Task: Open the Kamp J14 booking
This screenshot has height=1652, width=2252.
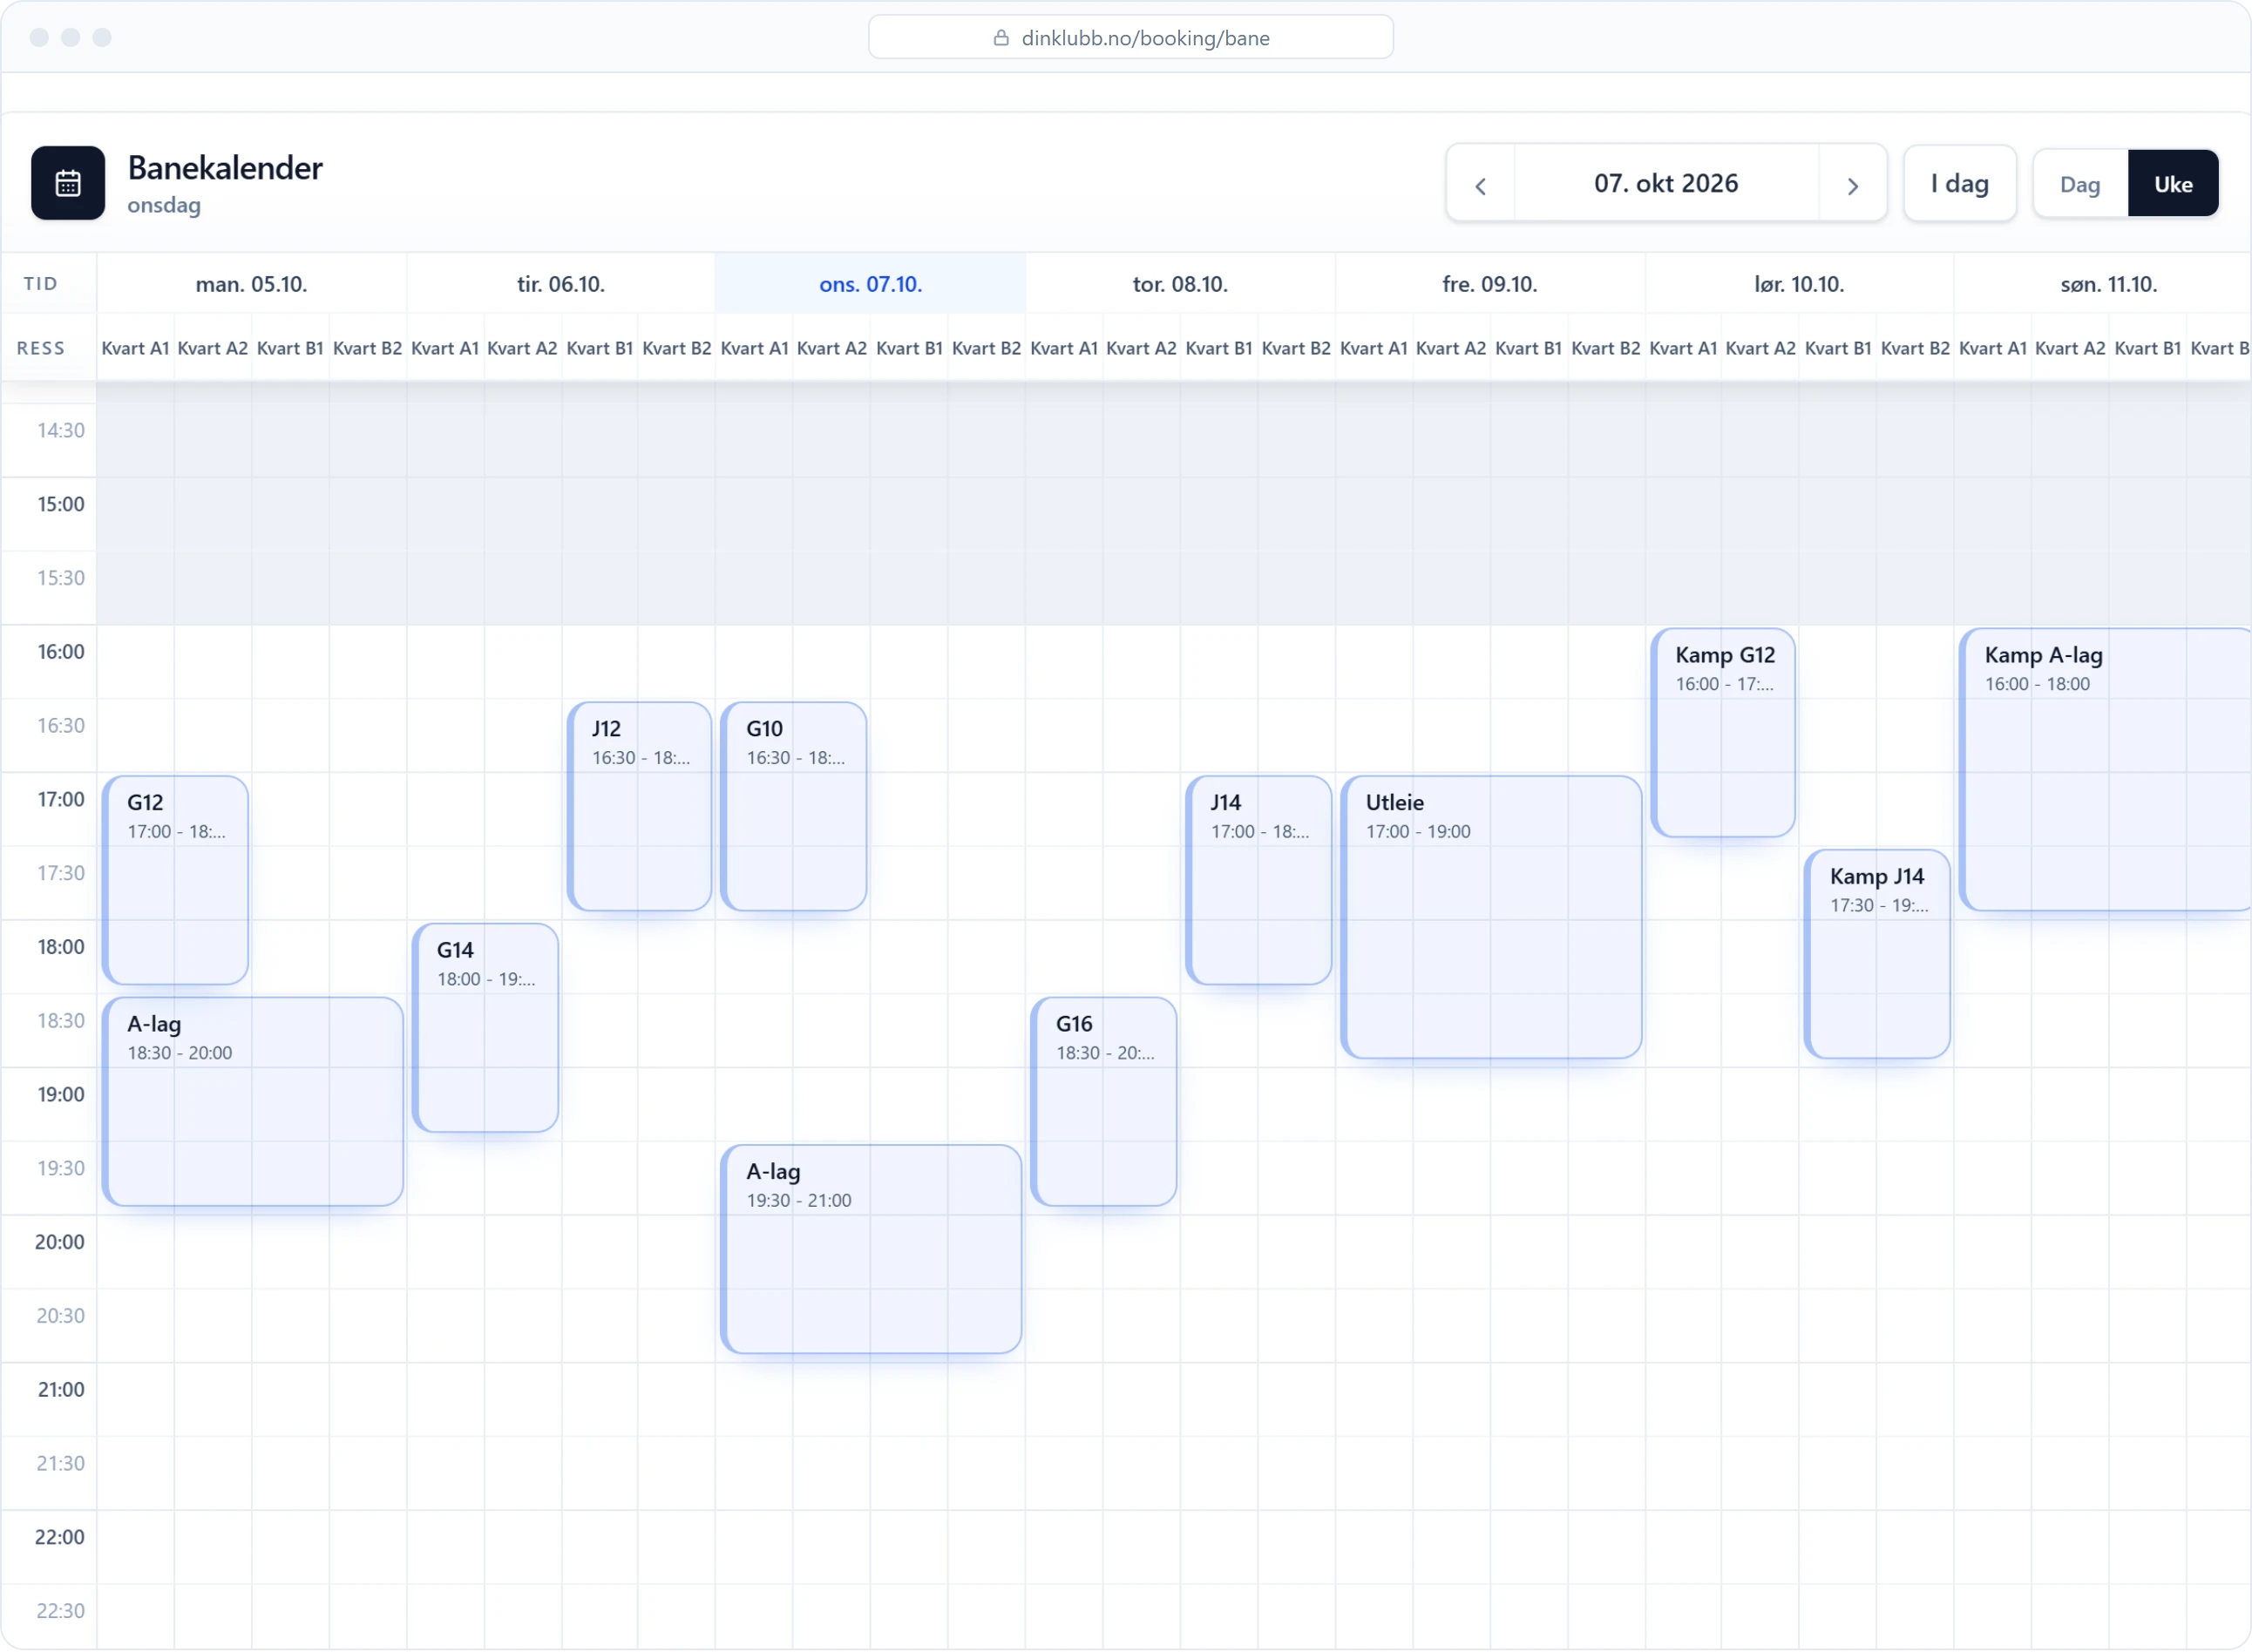Action: (1877, 954)
